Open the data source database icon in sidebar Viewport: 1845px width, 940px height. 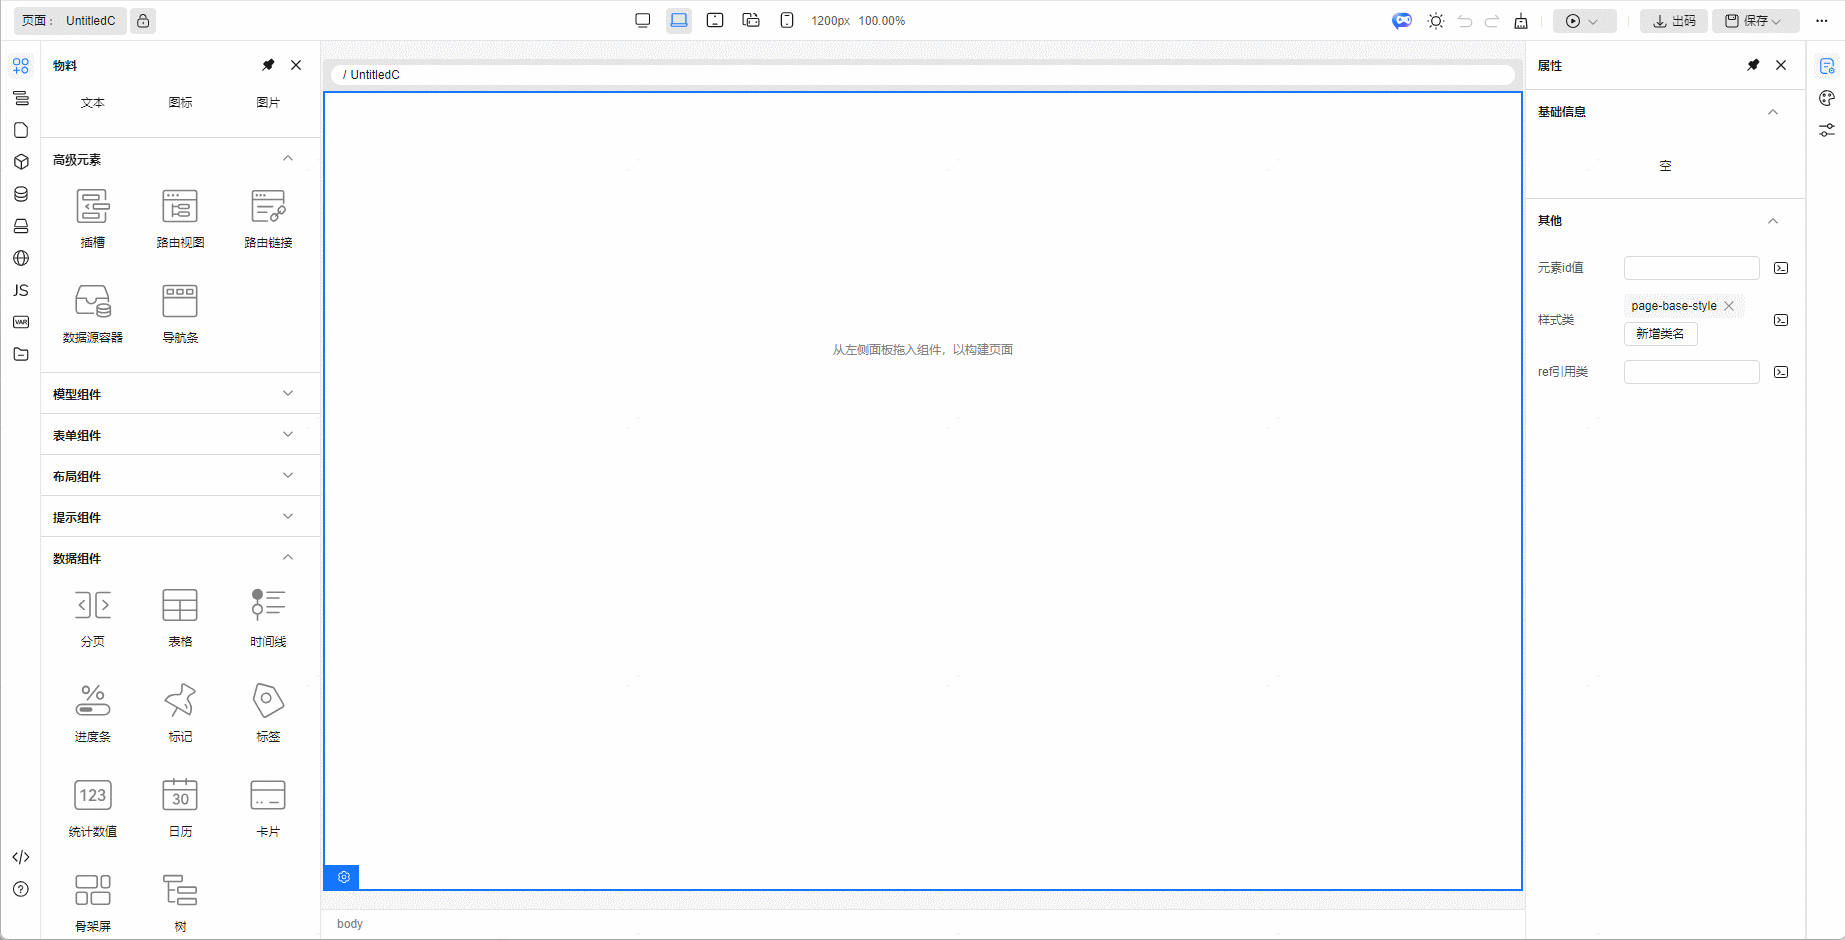tap(21, 194)
